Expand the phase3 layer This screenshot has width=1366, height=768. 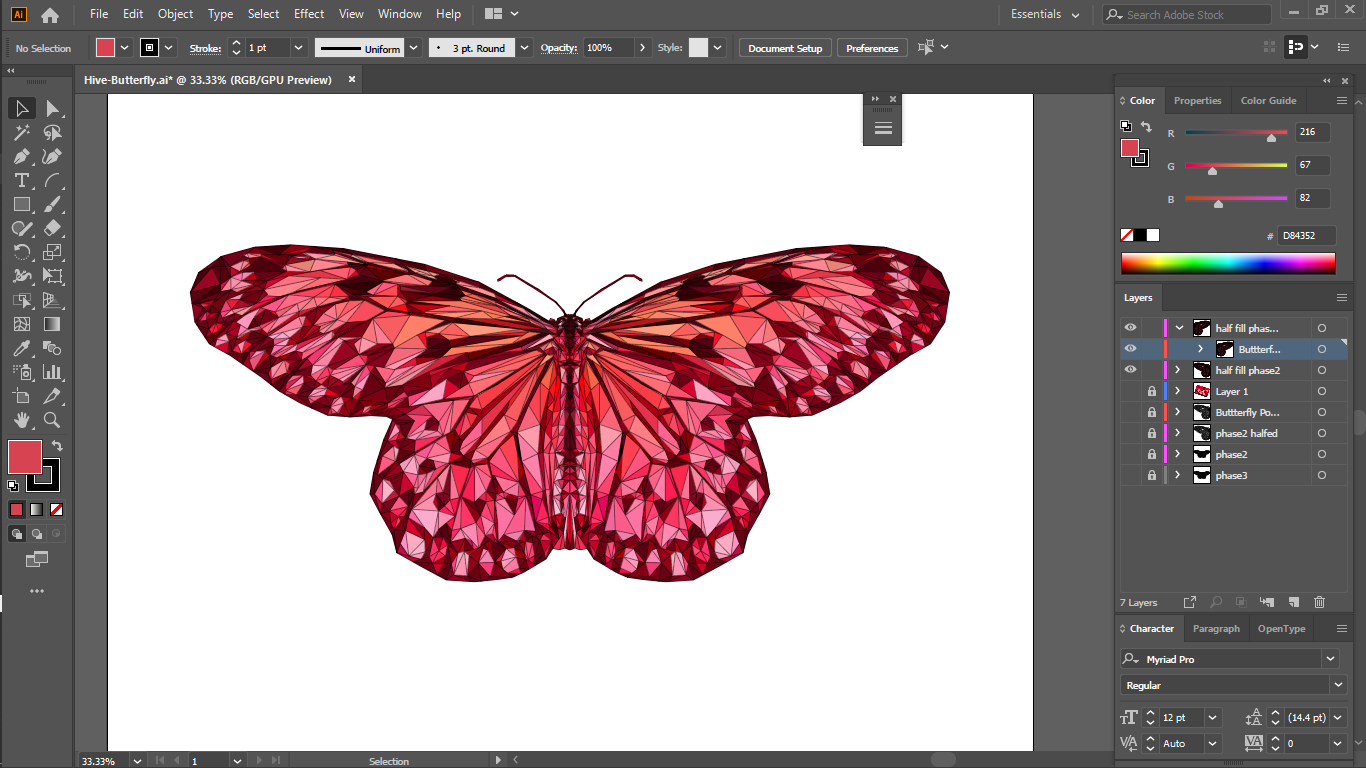tap(1178, 475)
